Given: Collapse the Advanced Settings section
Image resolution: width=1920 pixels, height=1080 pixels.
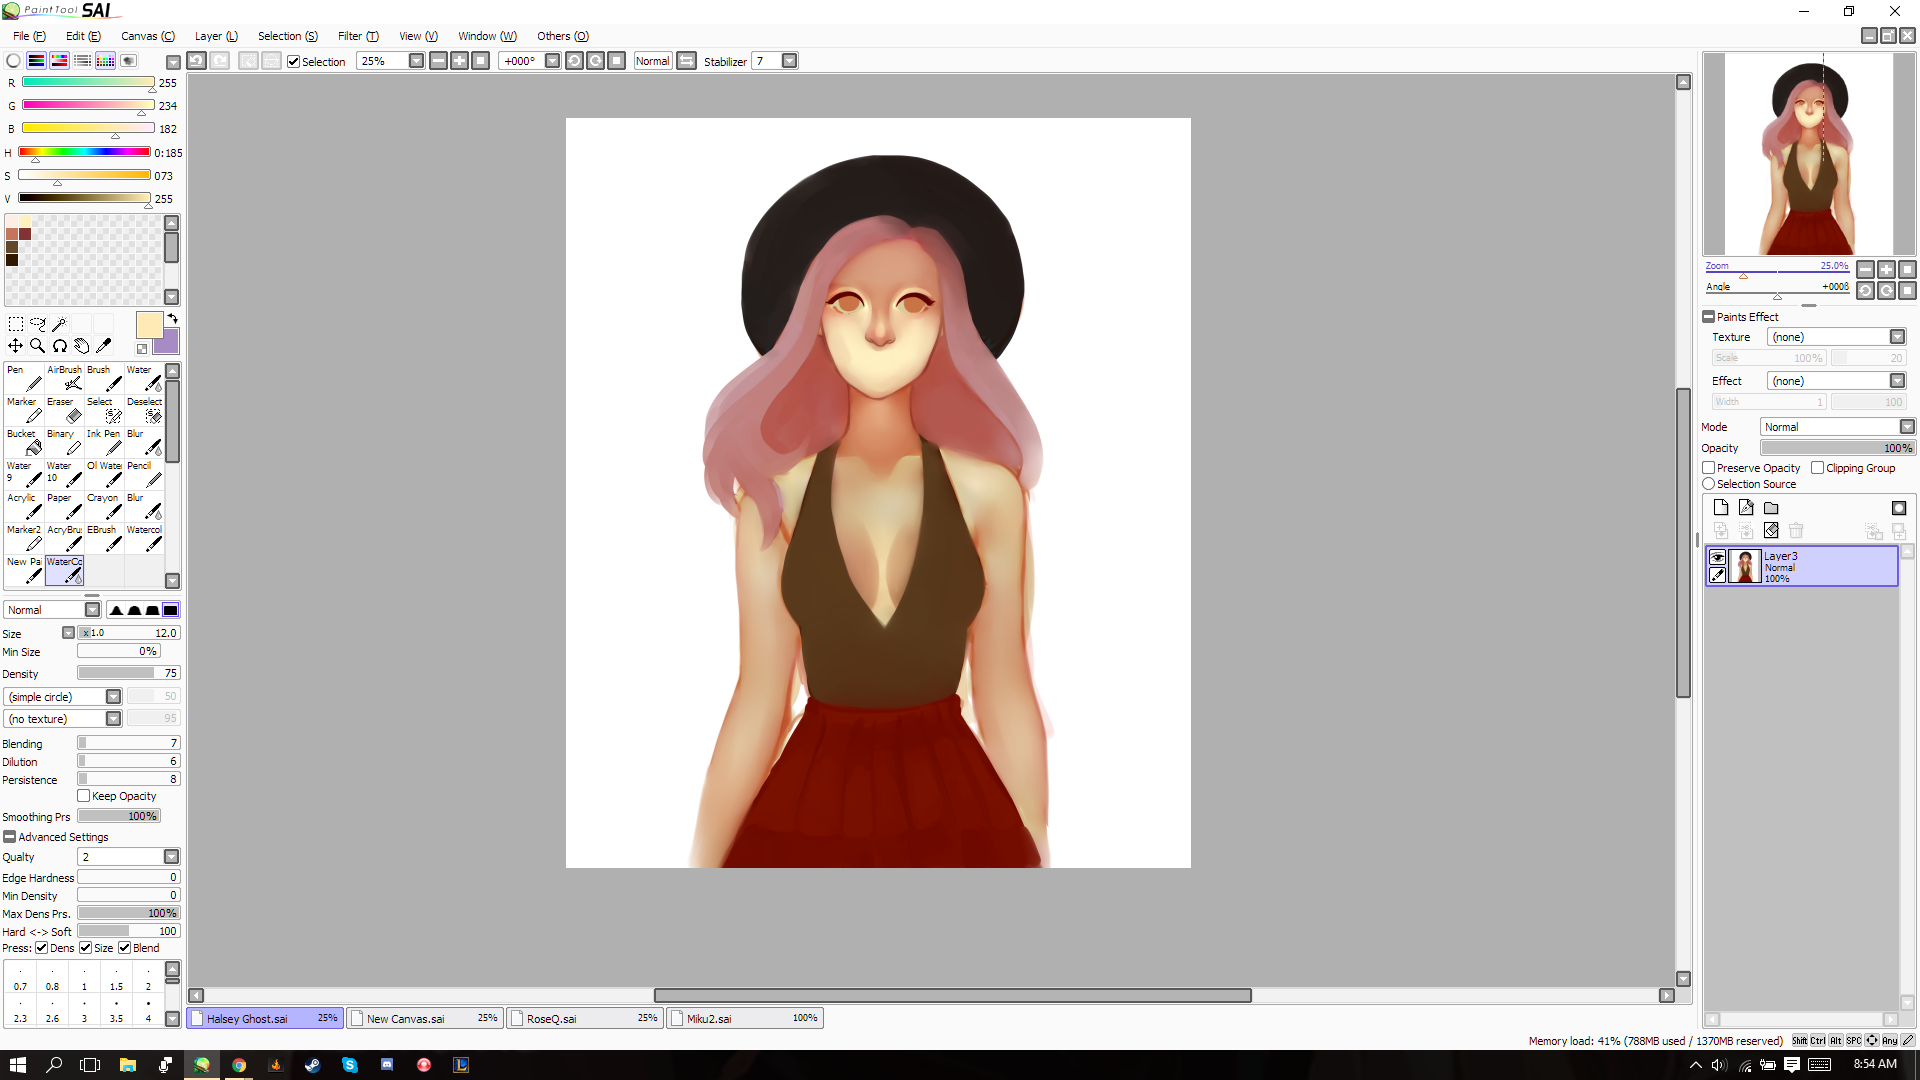Looking at the screenshot, I should (x=10, y=837).
